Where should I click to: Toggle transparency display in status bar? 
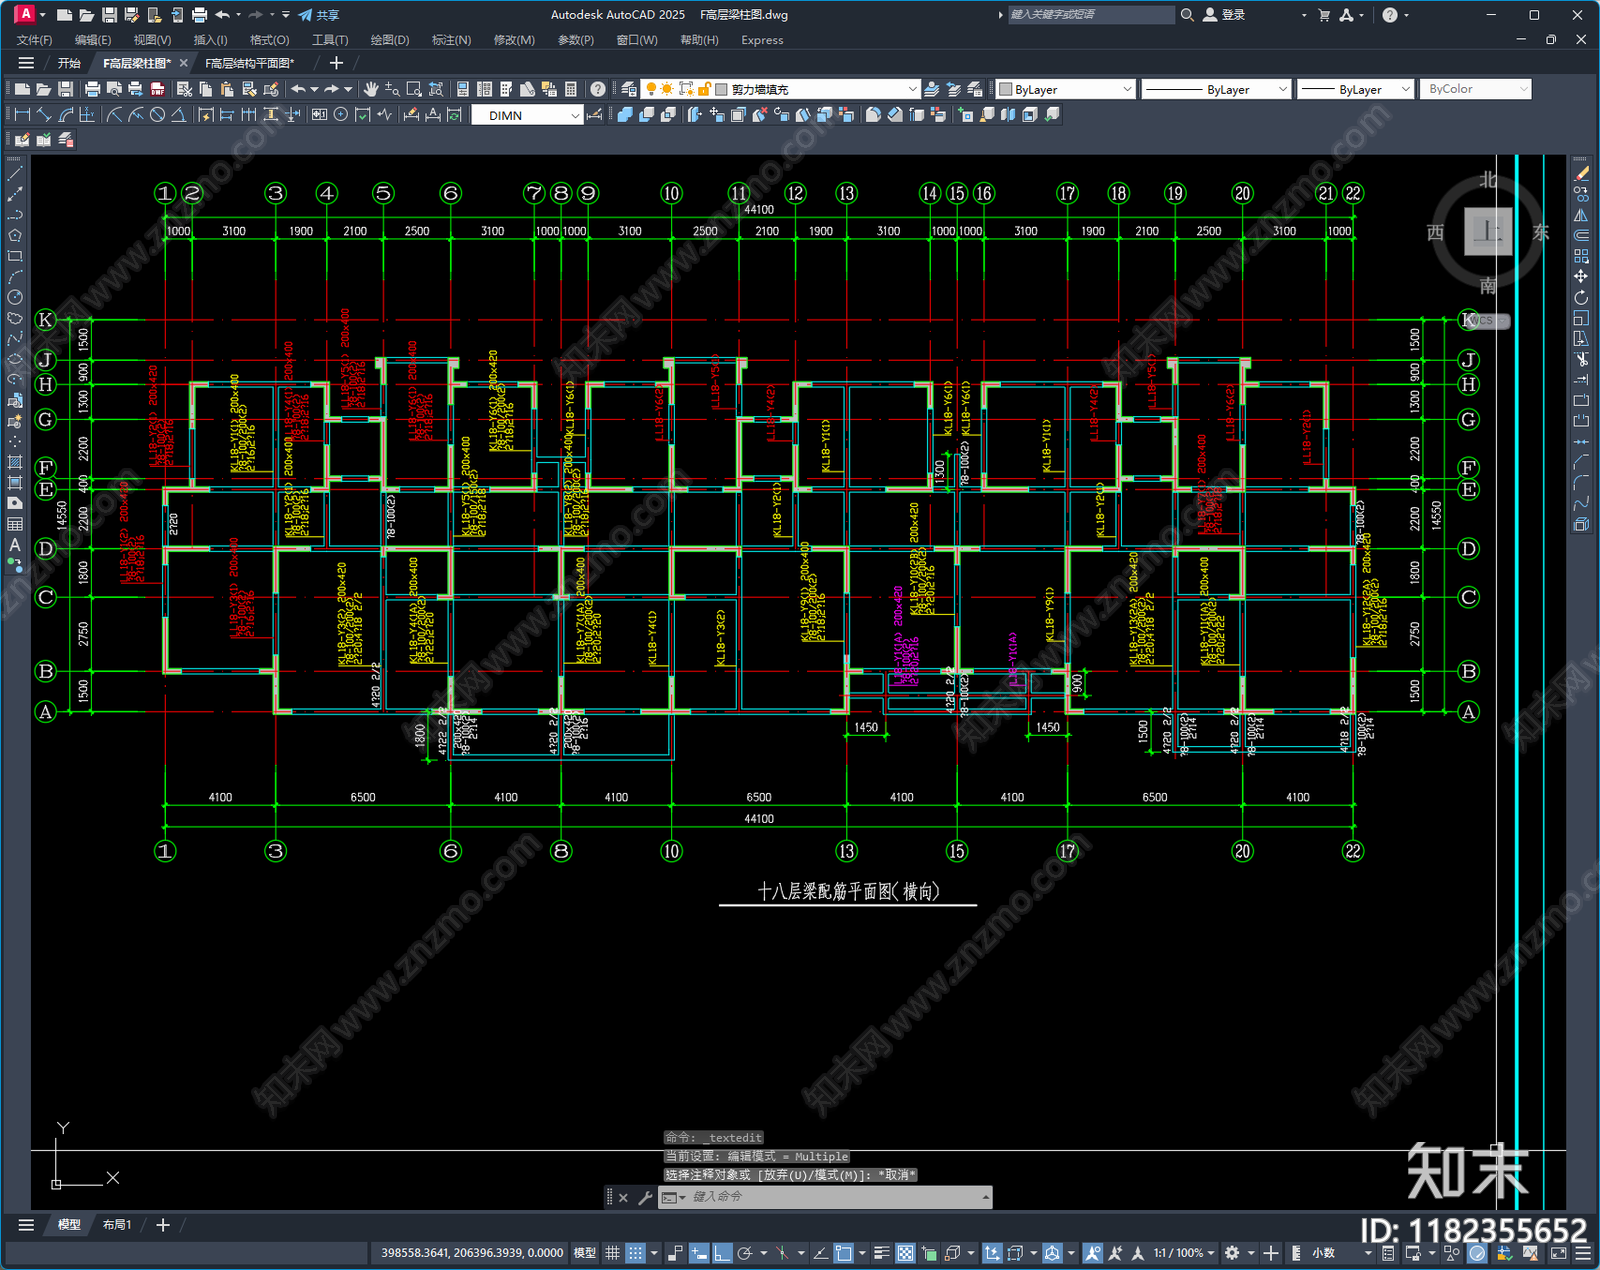[905, 1253]
